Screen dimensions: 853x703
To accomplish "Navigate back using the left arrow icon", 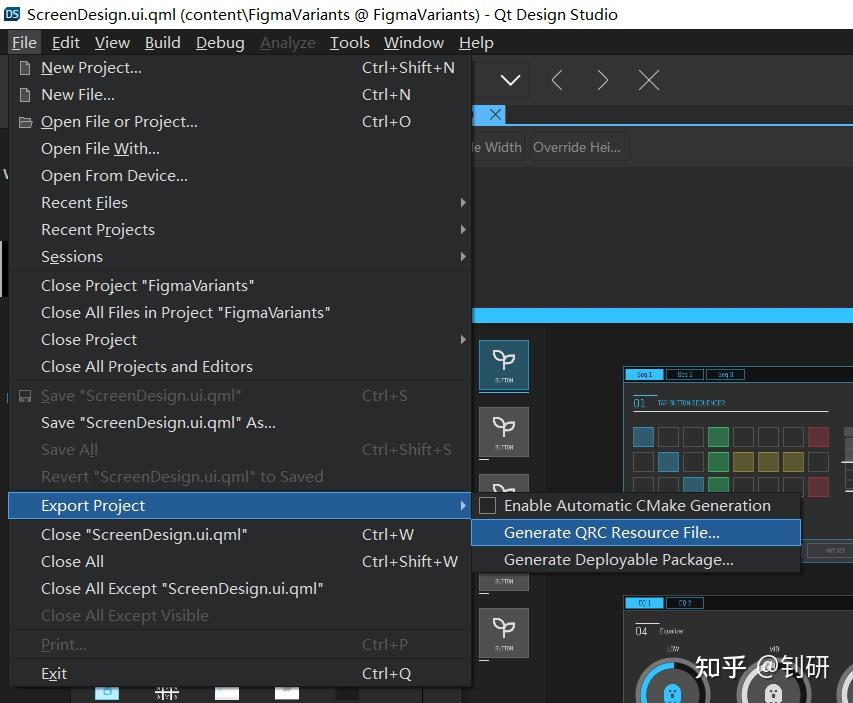I will tap(557, 80).
